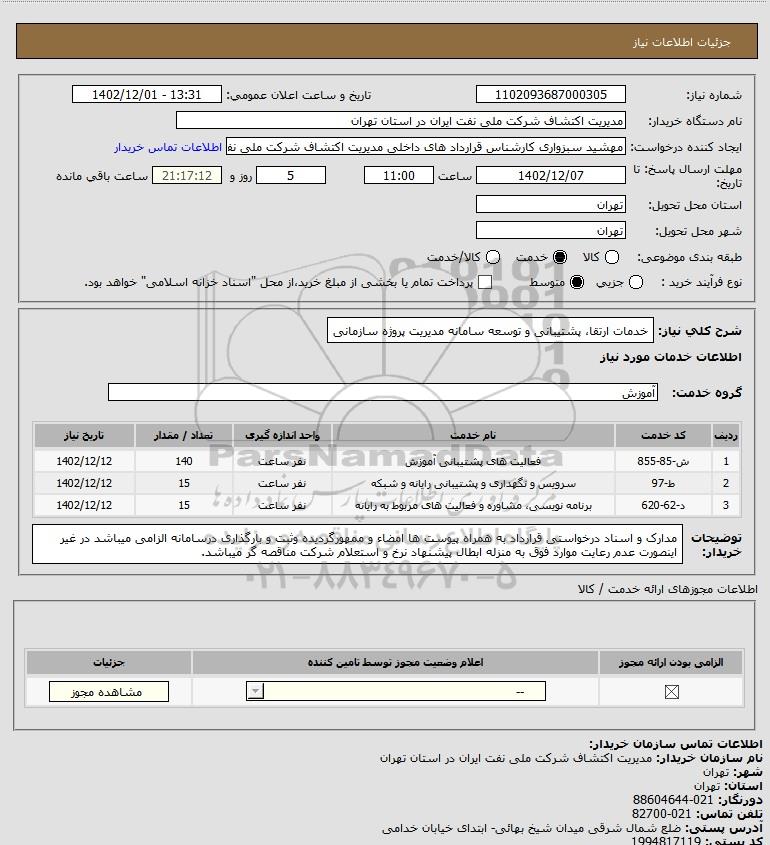Click the گروه خدمت field آموزش
The image size is (770, 845).
pyautogui.click(x=383, y=392)
